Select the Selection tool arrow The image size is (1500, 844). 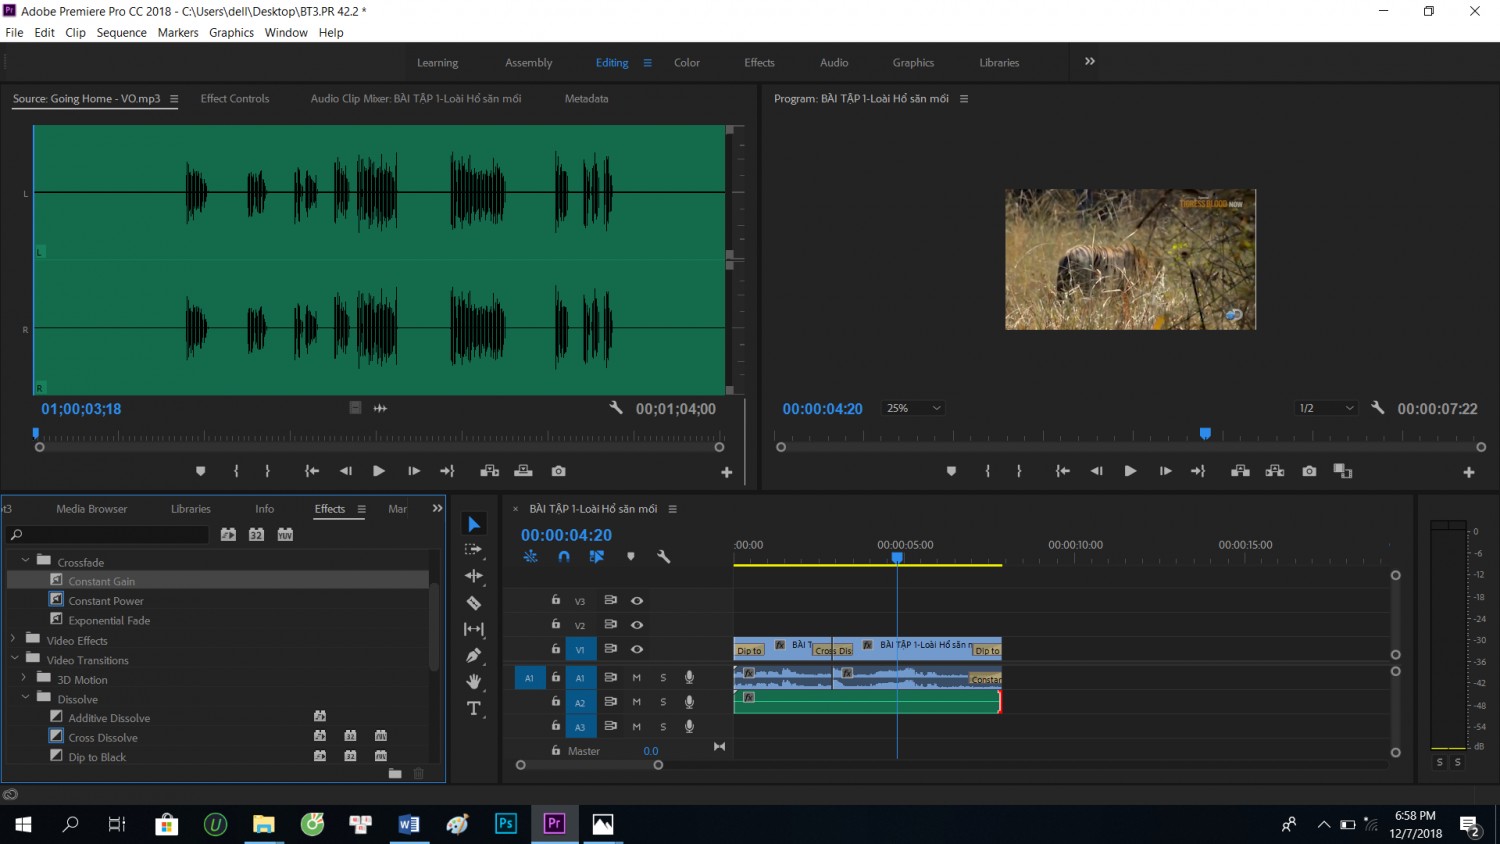point(474,524)
